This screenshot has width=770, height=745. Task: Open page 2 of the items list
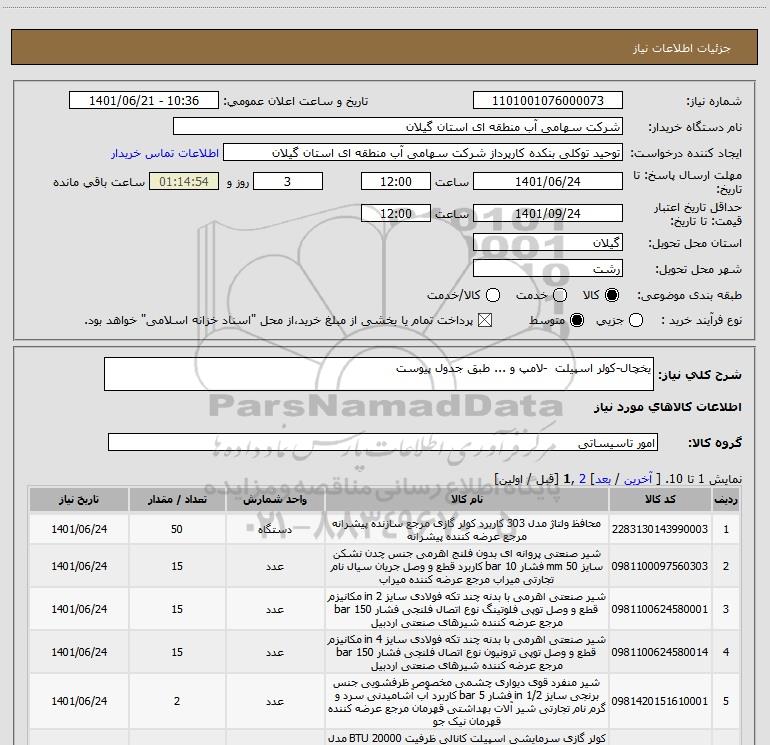coord(582,479)
